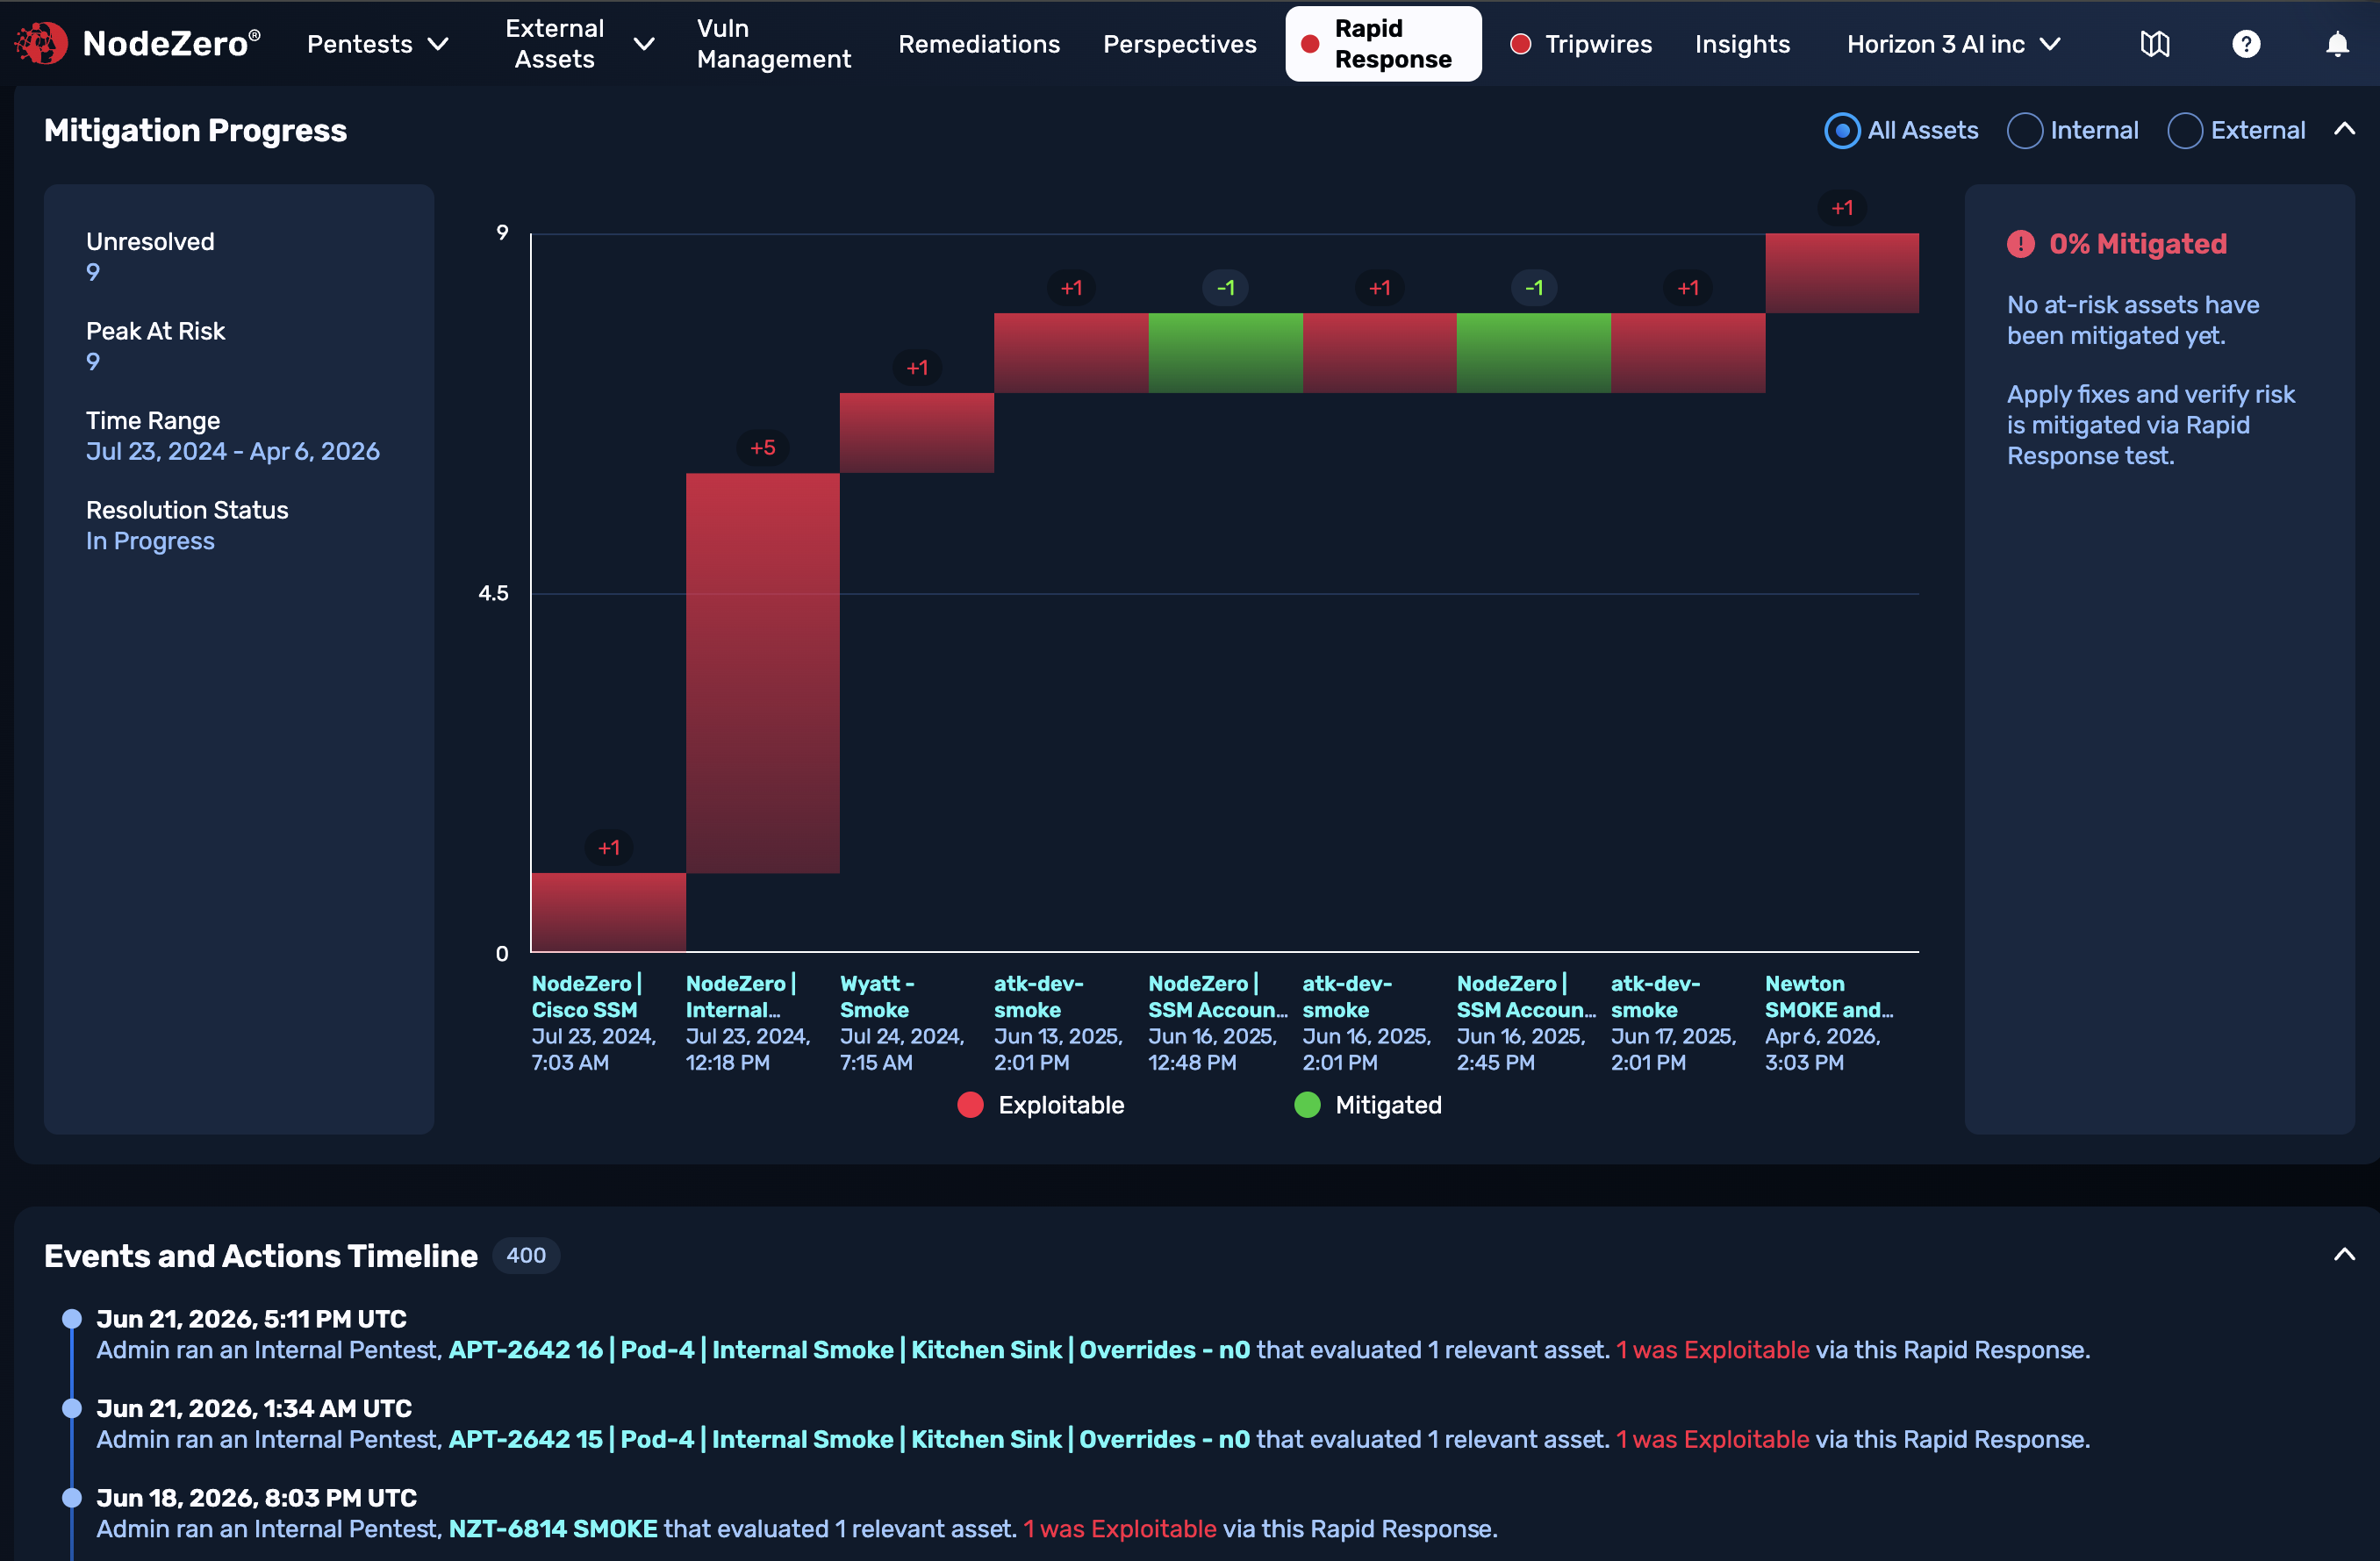Open the APT-2642 16 pentest link

(849, 1350)
